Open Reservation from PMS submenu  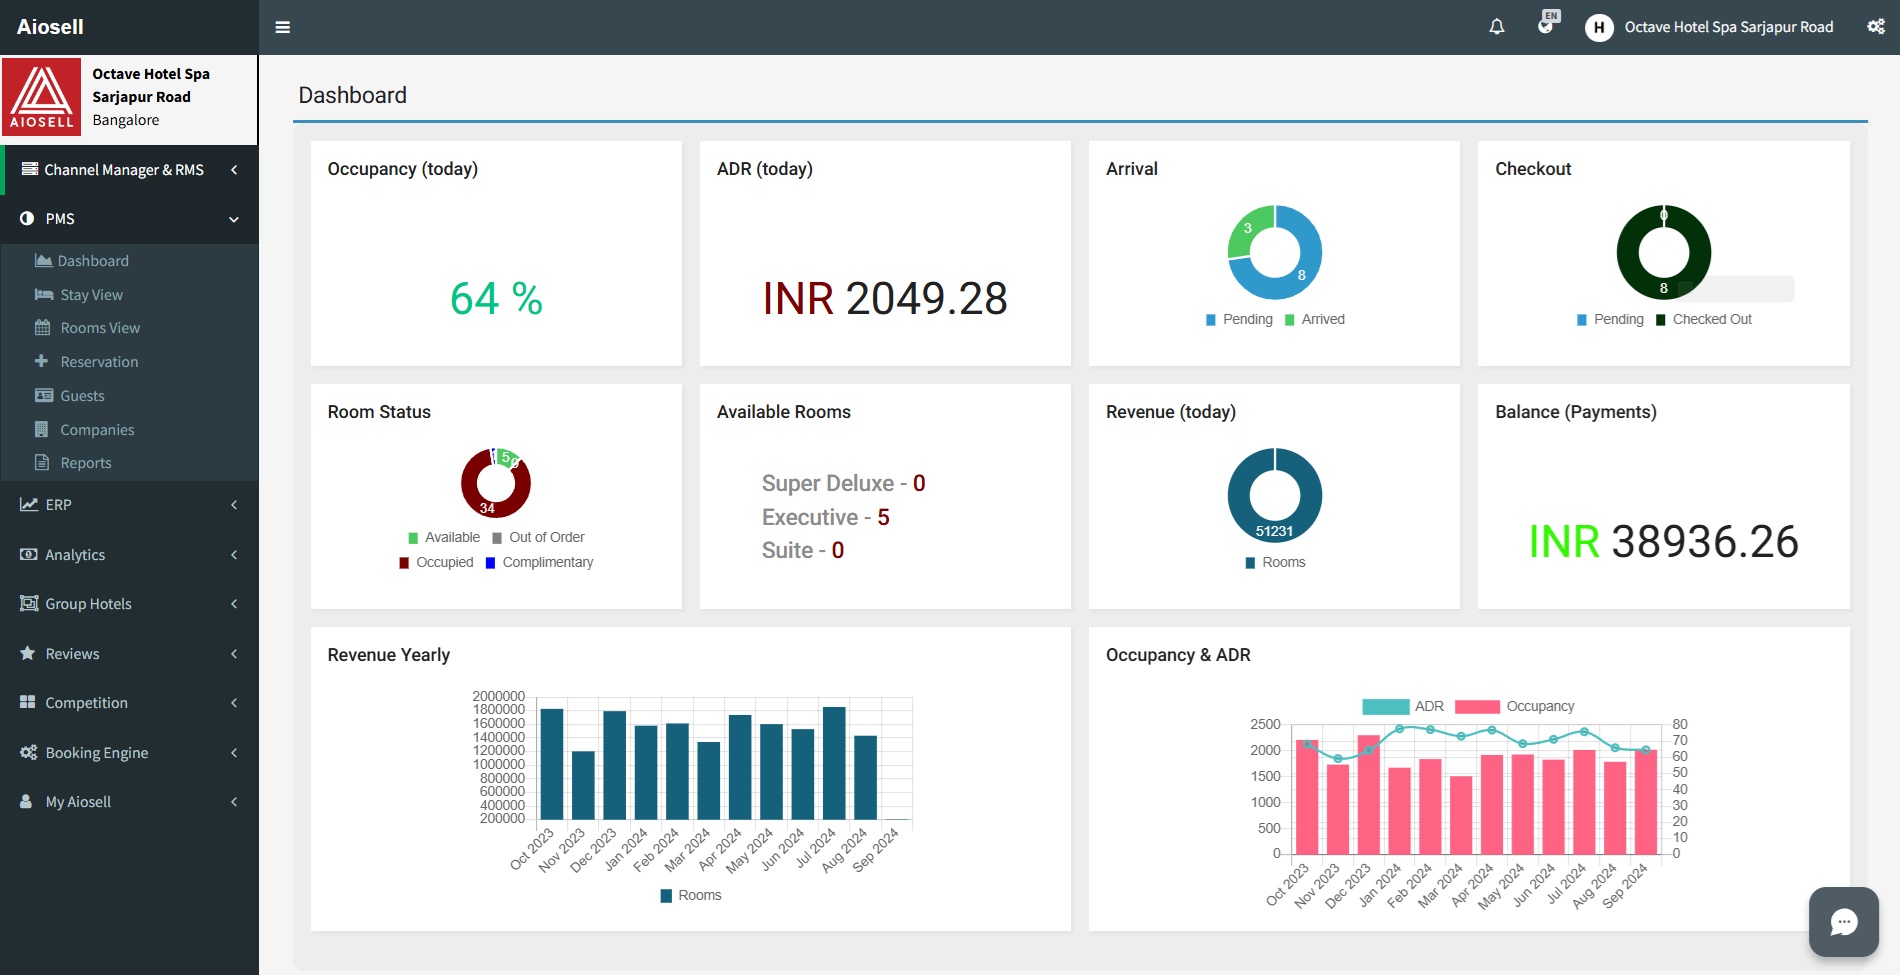click(x=99, y=362)
